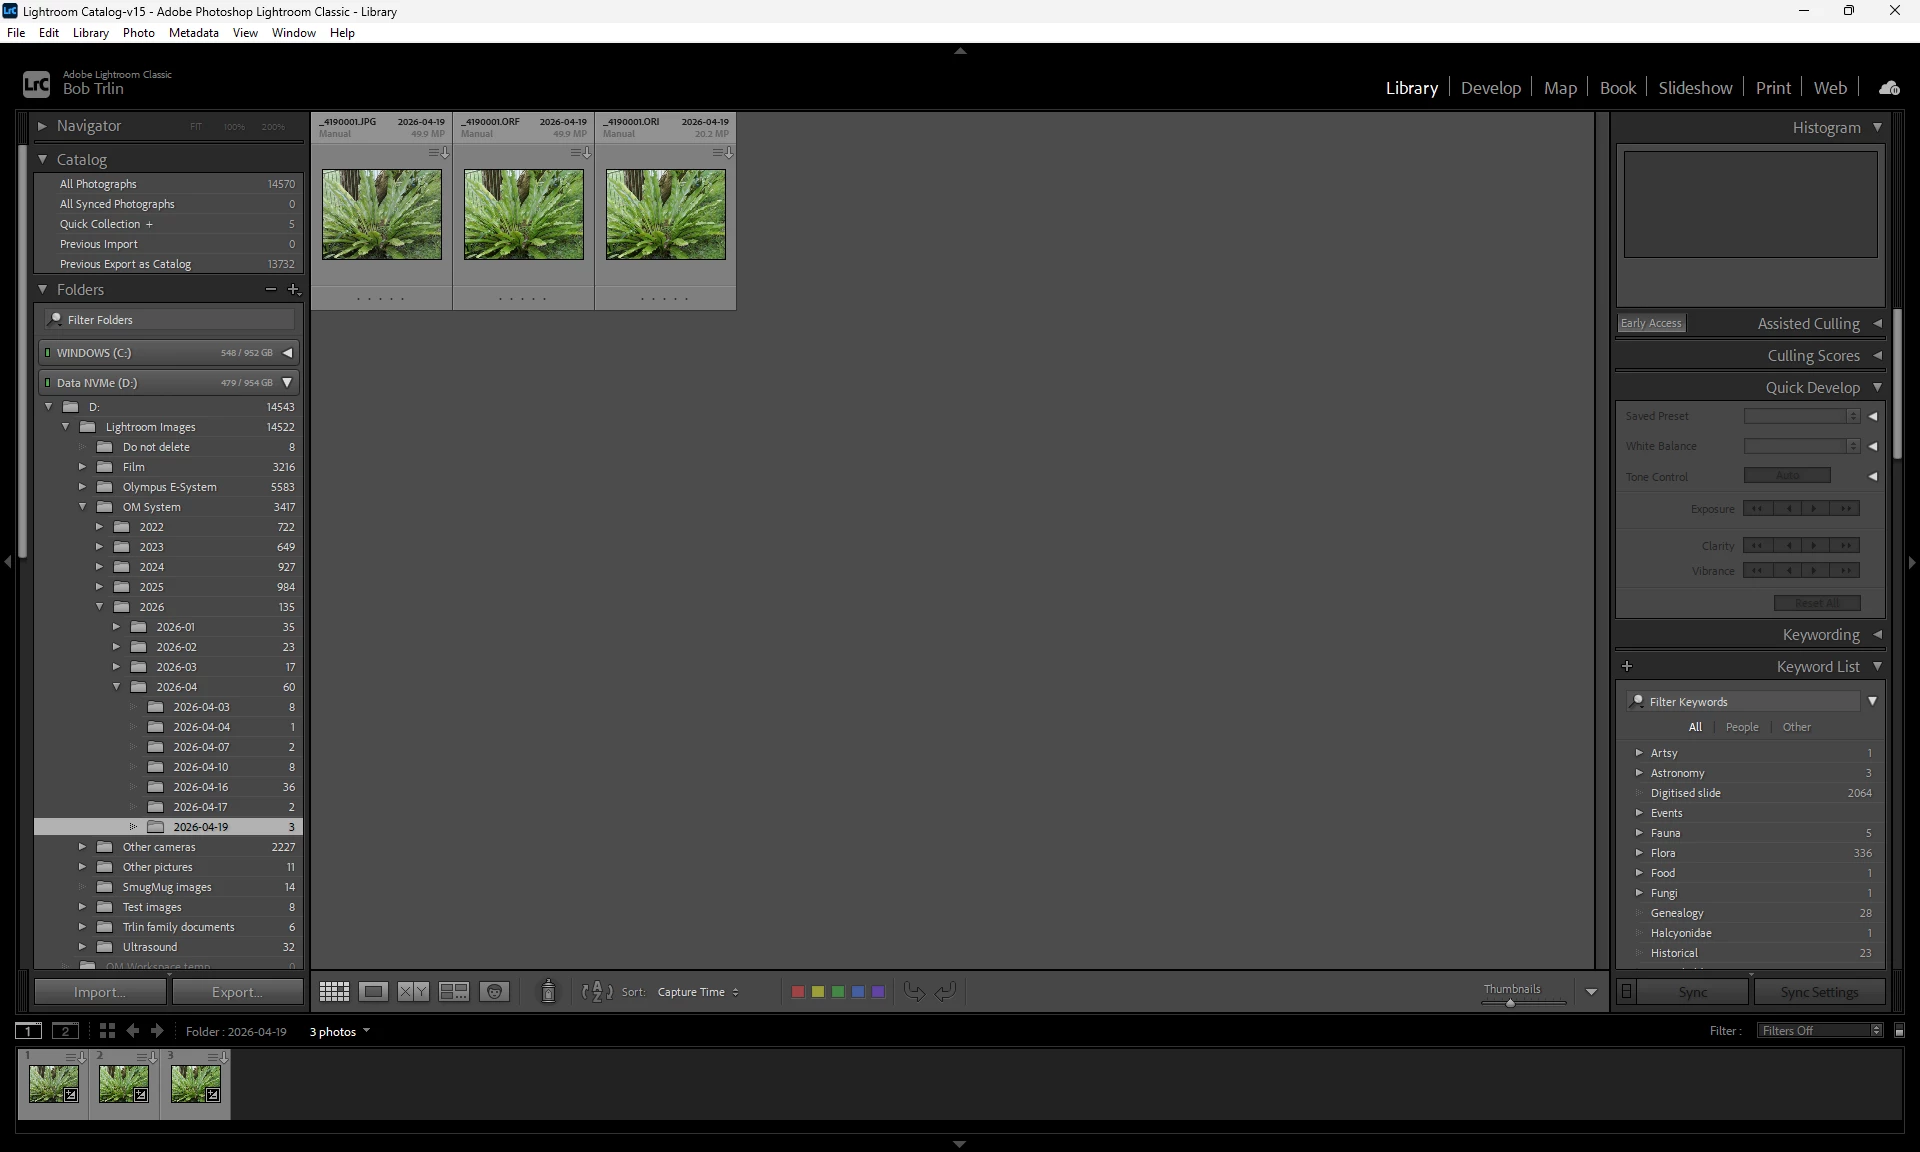Switch to Loupe view
This screenshot has height=1152, width=1920.
[374, 991]
